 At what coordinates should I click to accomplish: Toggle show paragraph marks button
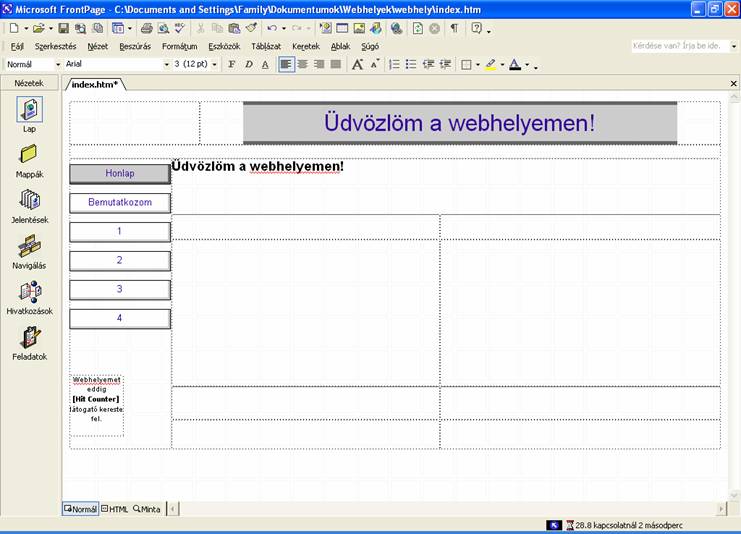pyautogui.click(x=454, y=28)
